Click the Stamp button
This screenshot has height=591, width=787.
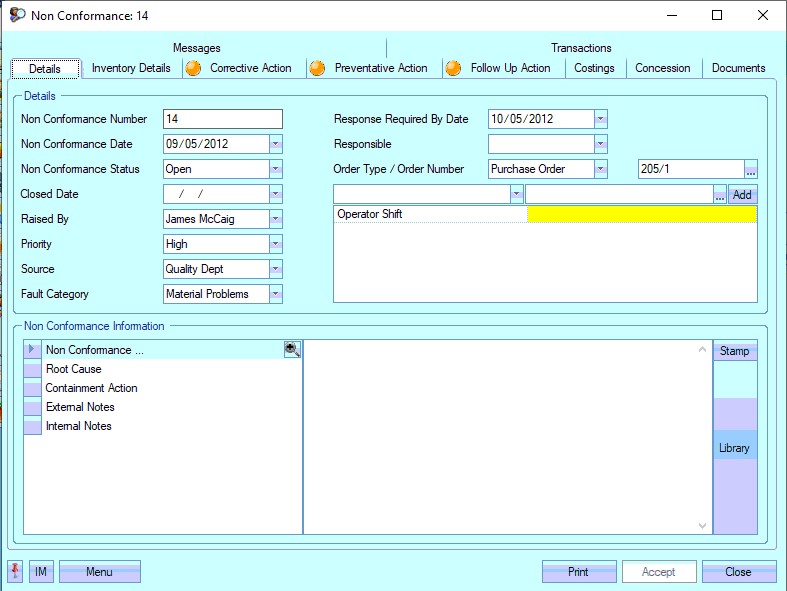pyautogui.click(x=734, y=351)
